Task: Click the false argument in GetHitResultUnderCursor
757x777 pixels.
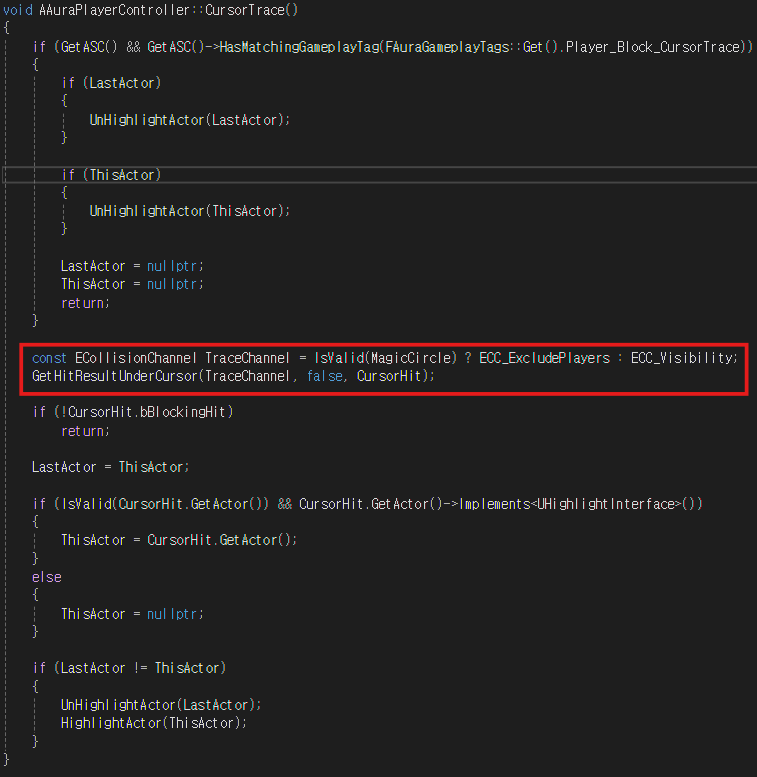Action: click(324, 376)
